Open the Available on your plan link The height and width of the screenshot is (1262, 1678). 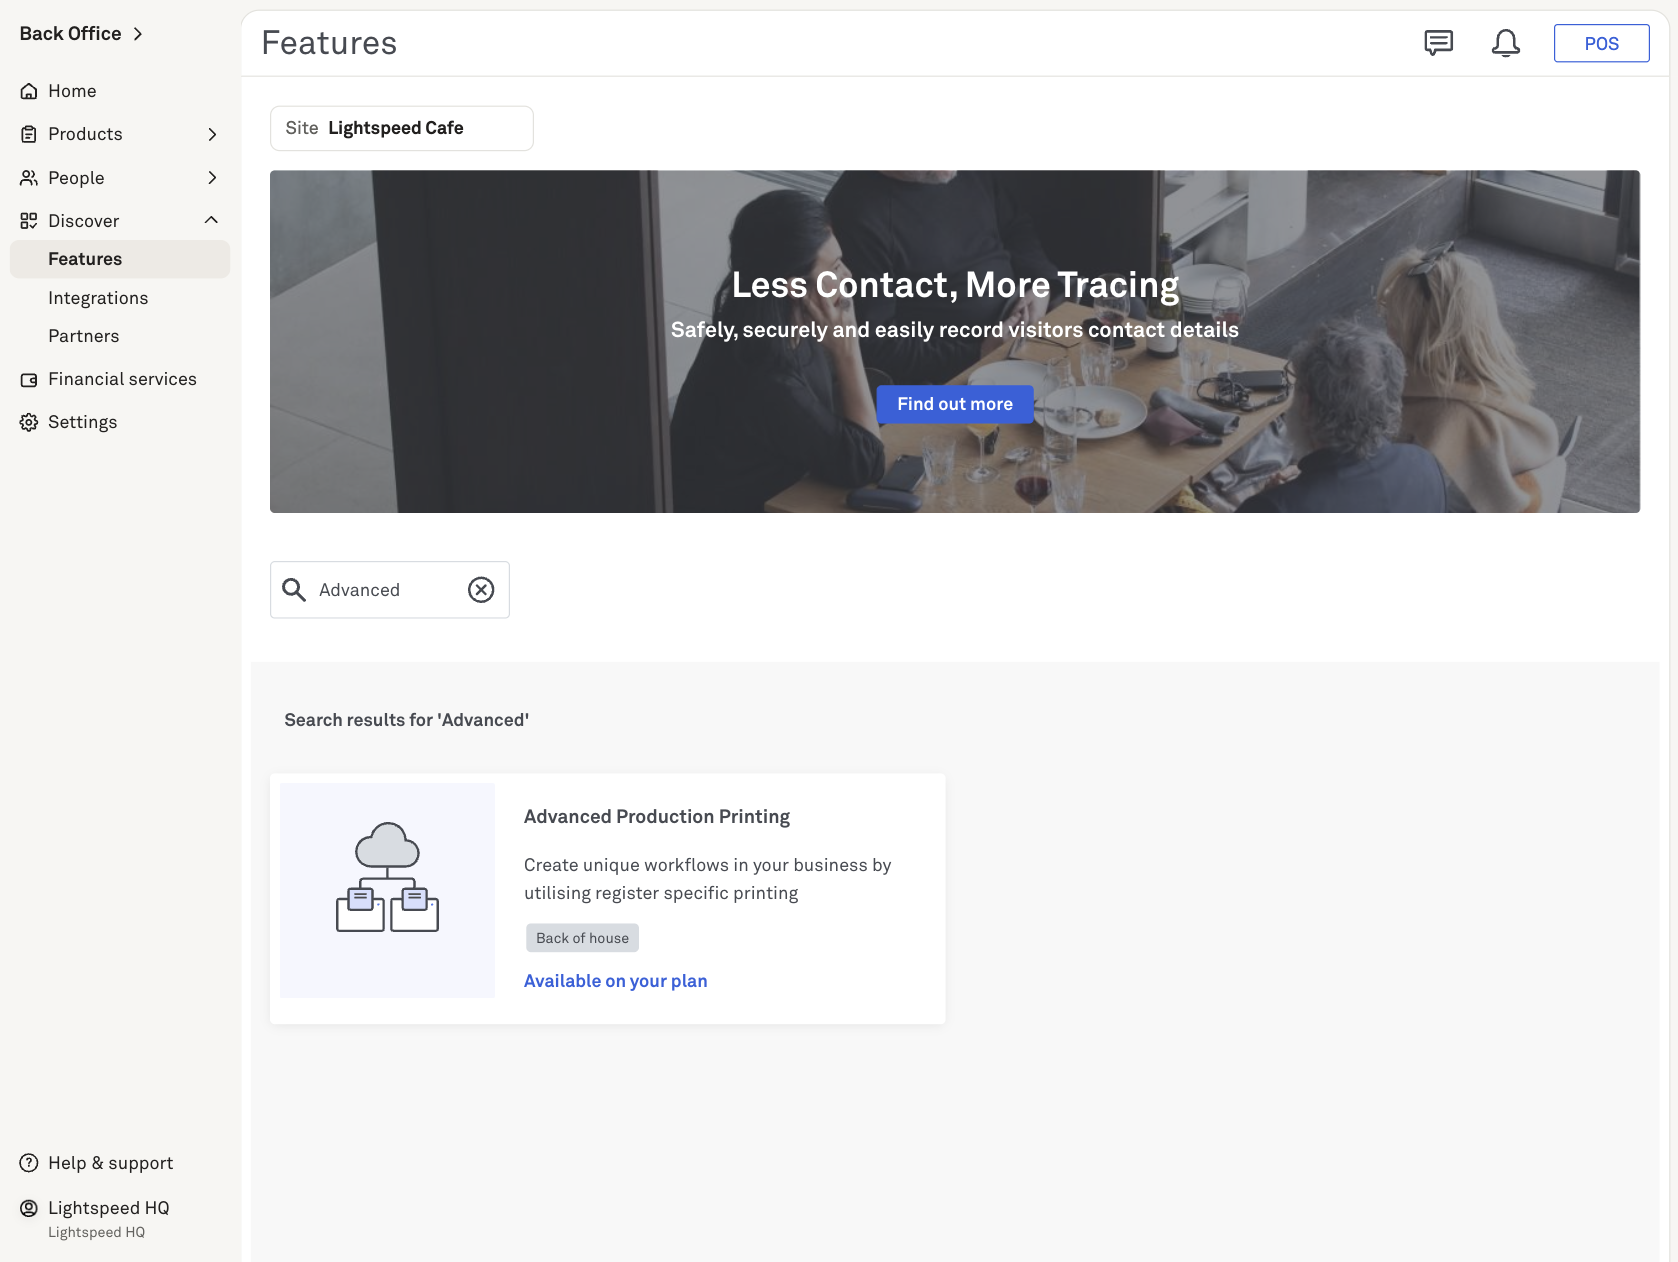click(615, 981)
